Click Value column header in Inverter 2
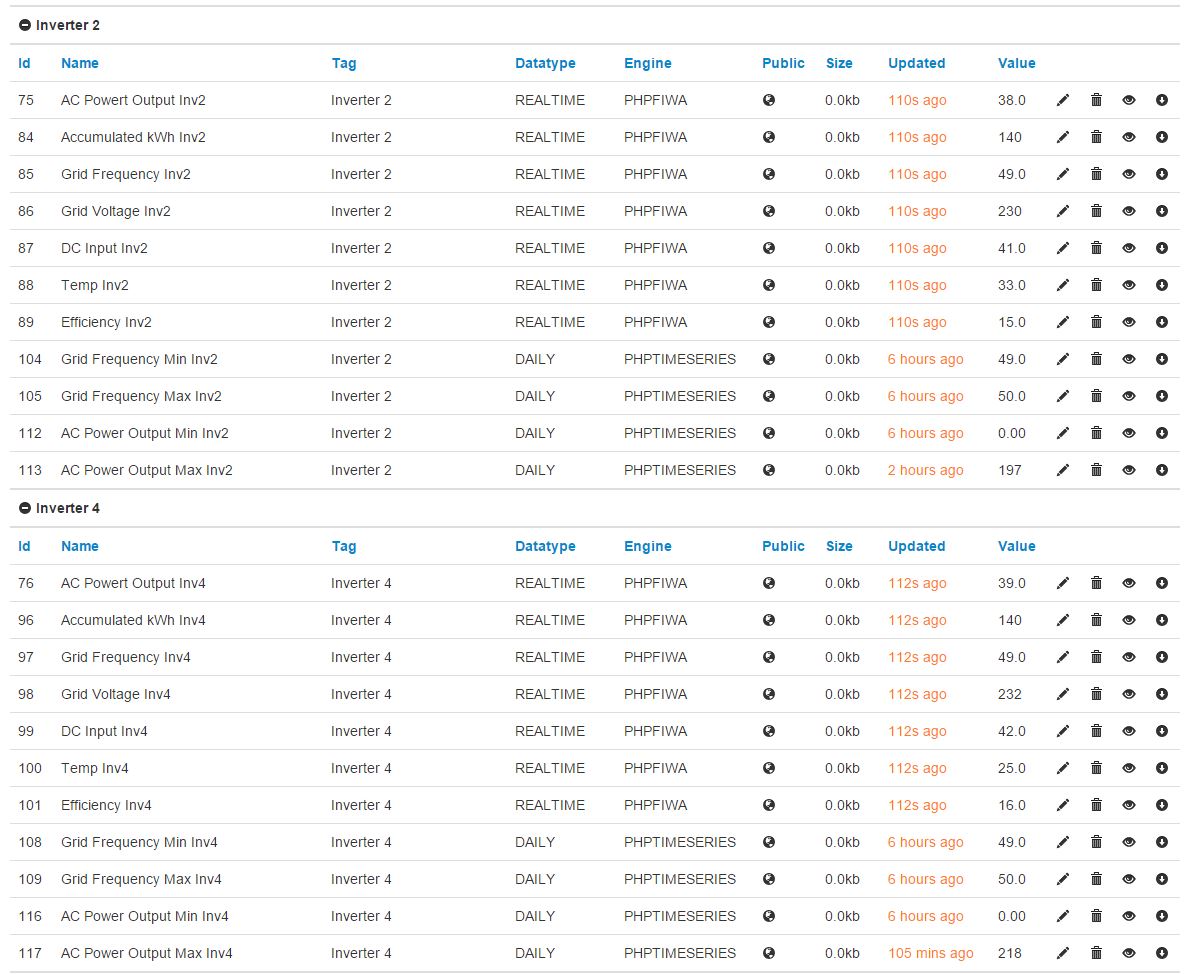Image resolution: width=1184 pixels, height=974 pixels. (x=1016, y=63)
